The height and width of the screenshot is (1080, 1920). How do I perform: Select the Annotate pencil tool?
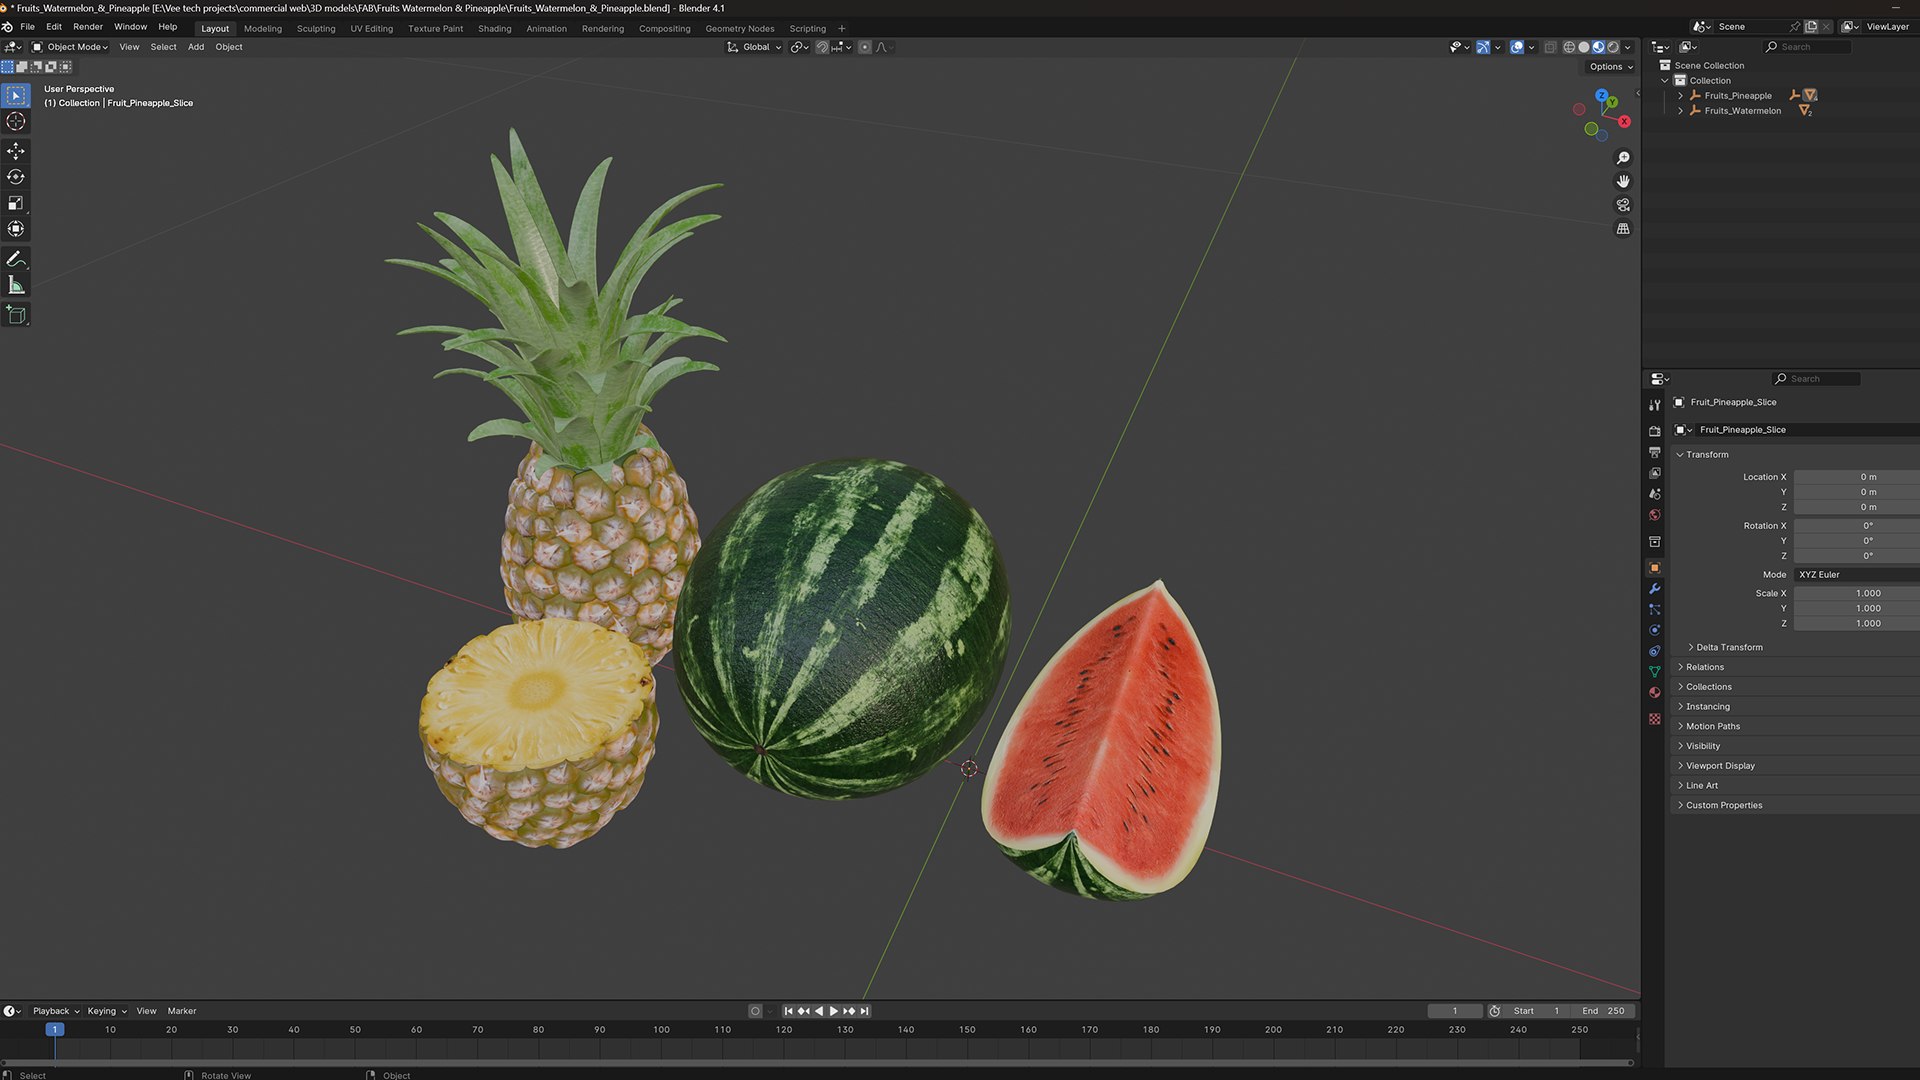[x=16, y=260]
